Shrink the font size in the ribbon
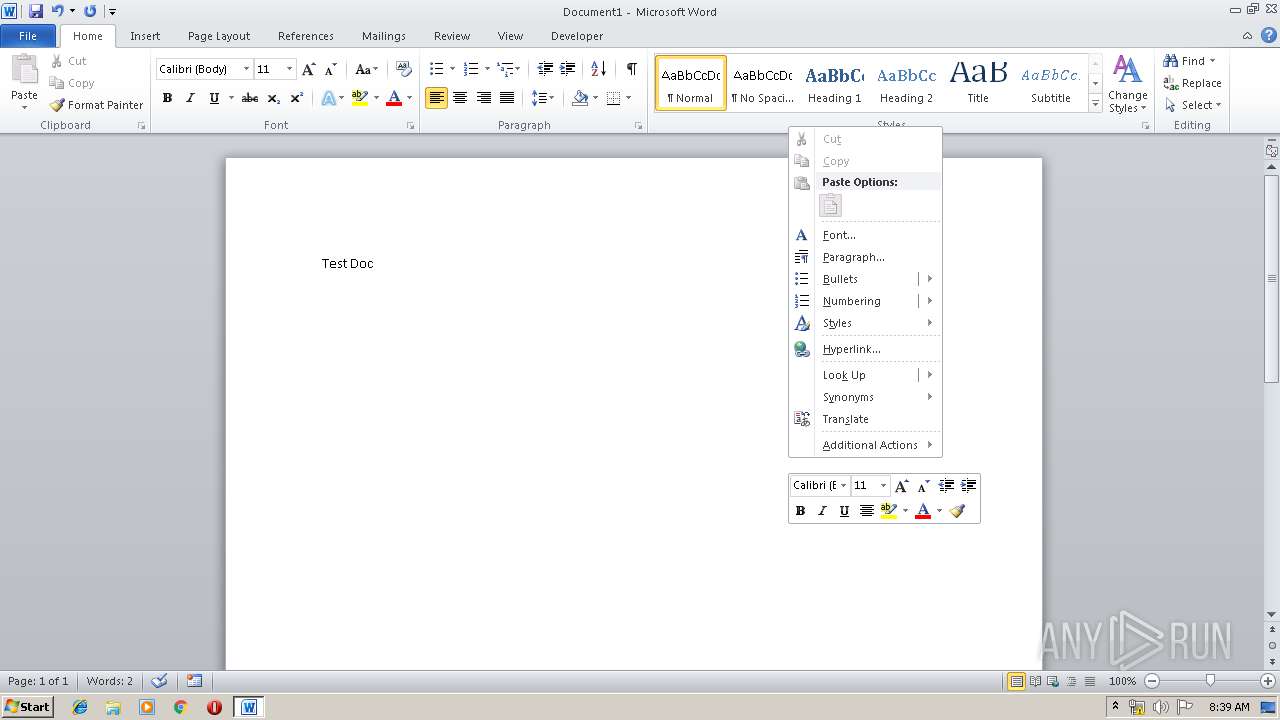Image resolution: width=1280 pixels, height=720 pixels. click(x=331, y=69)
